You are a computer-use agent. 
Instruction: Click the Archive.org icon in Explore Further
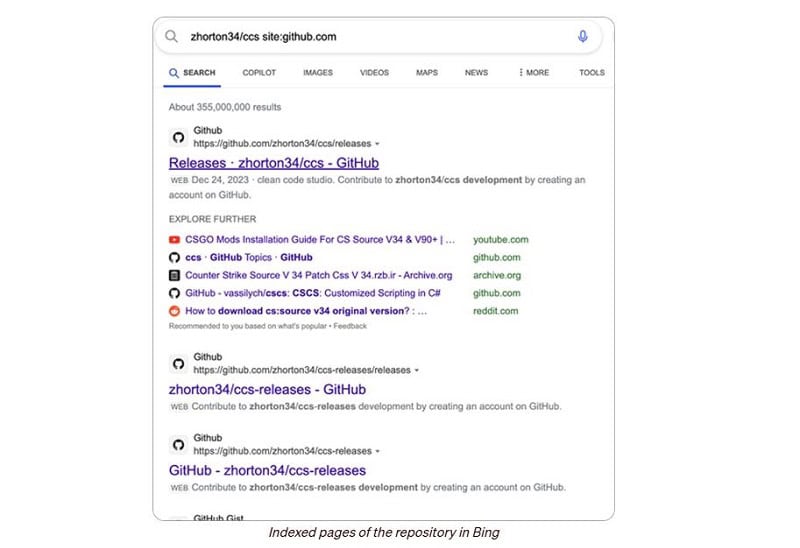[x=174, y=276]
